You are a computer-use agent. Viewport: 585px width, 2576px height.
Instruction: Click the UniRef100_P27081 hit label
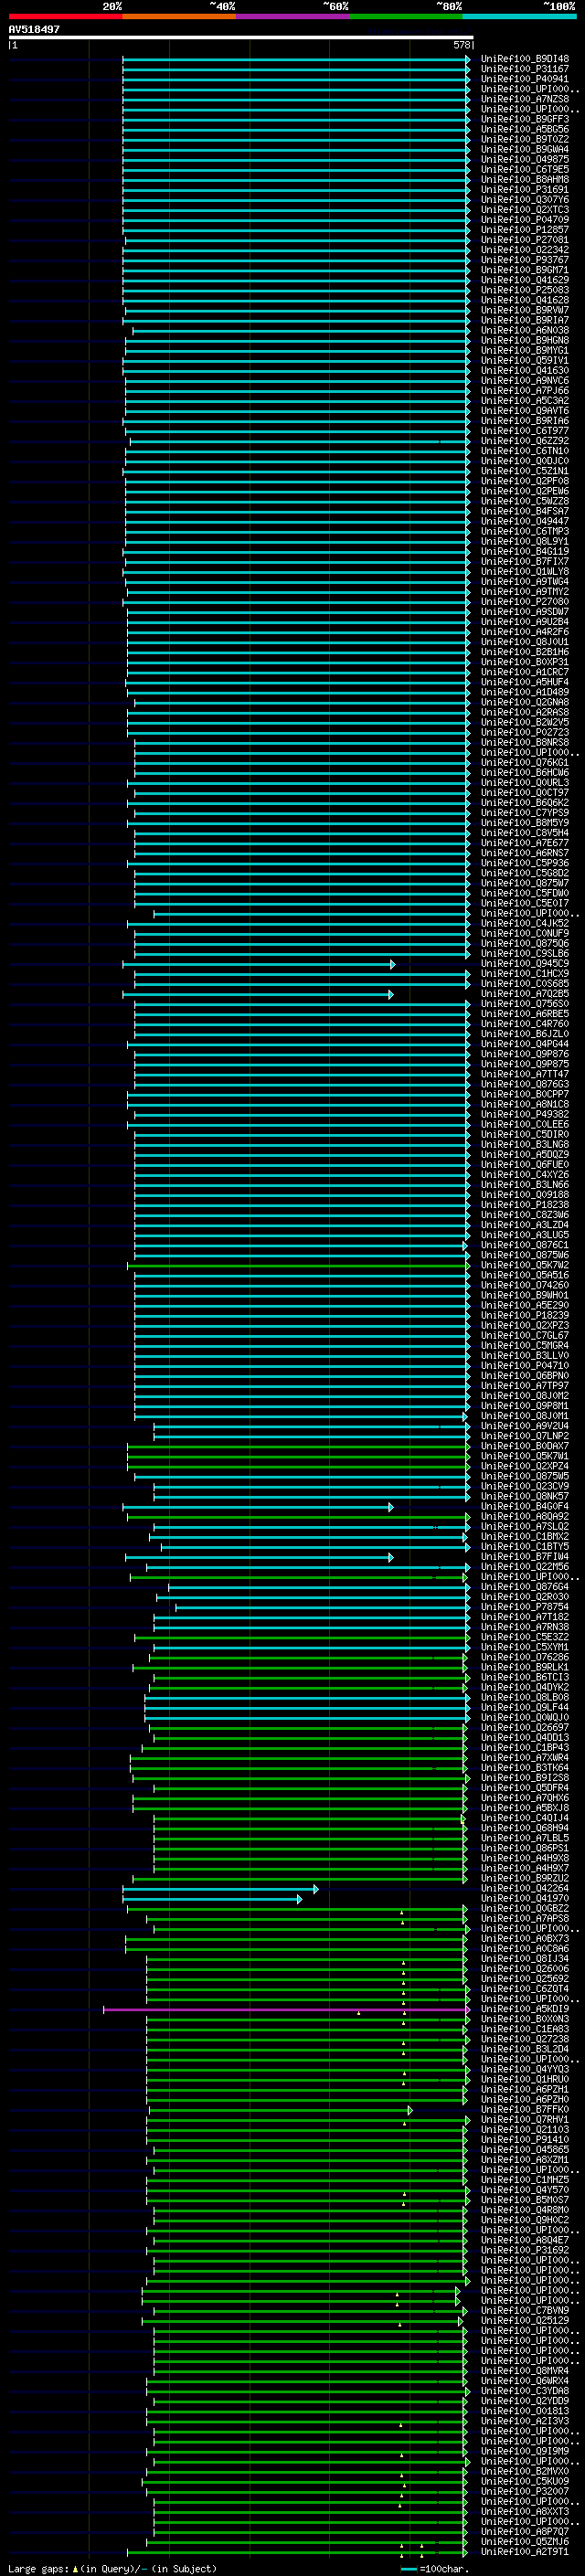[524, 240]
